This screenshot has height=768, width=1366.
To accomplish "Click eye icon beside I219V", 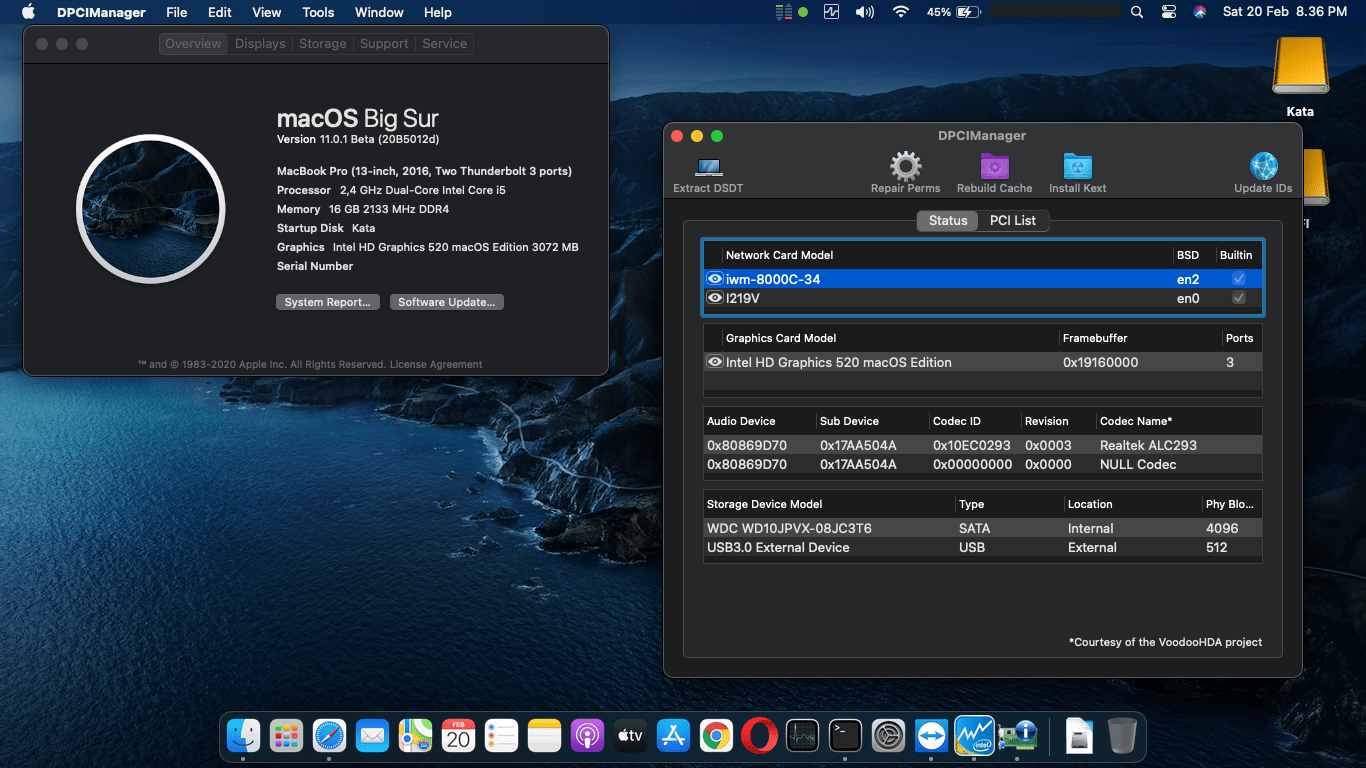I will (715, 298).
